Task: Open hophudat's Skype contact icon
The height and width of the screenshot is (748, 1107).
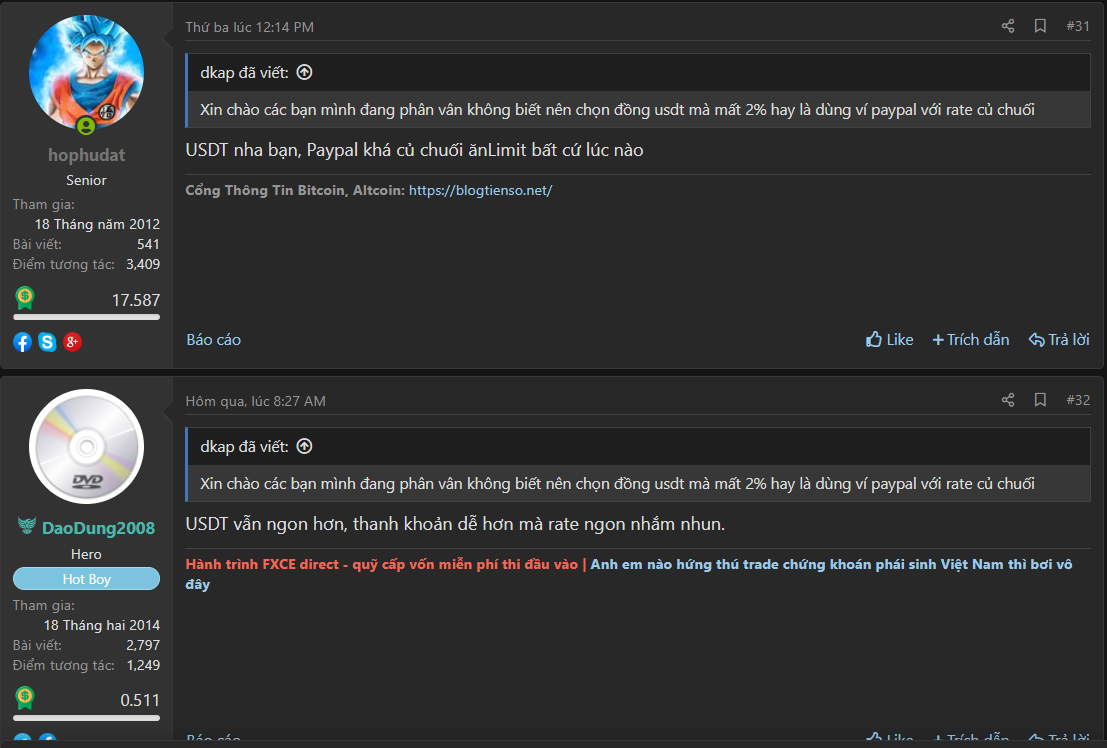Action: pyautogui.click(x=47, y=342)
